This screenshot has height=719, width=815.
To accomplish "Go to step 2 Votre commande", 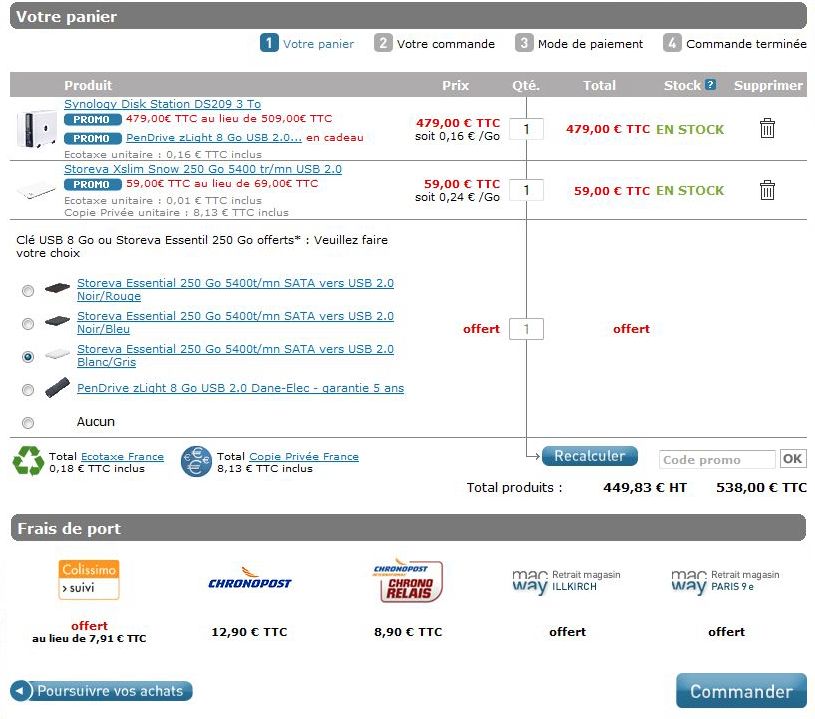I will [434, 43].
